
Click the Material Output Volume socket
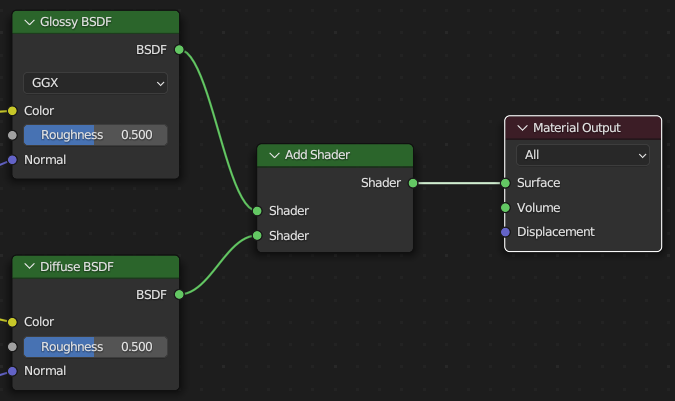point(506,208)
